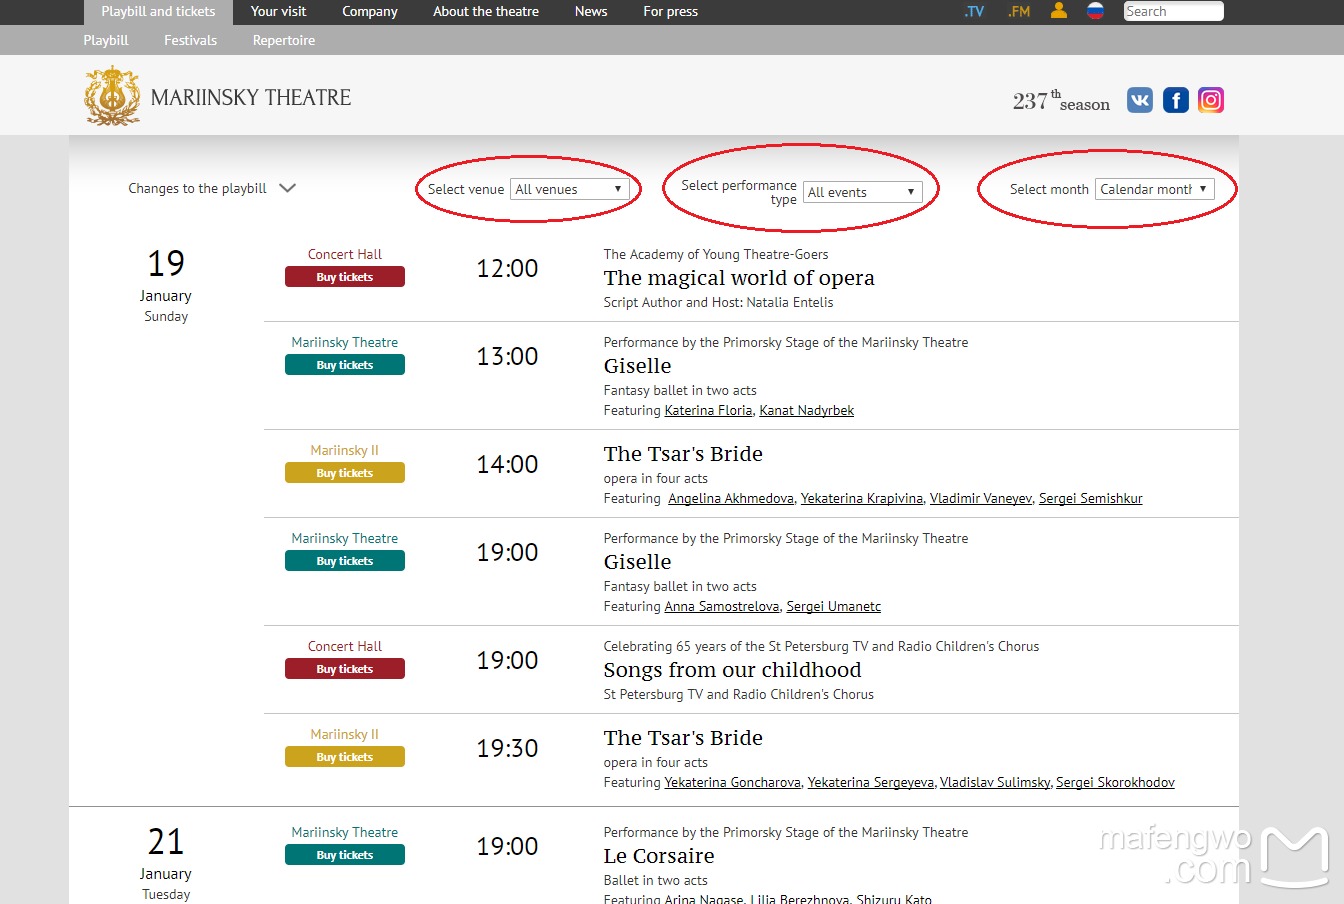Viewport: 1344px width, 904px height.
Task: Open the 19:00 Giselle title link
Action: click(x=637, y=562)
